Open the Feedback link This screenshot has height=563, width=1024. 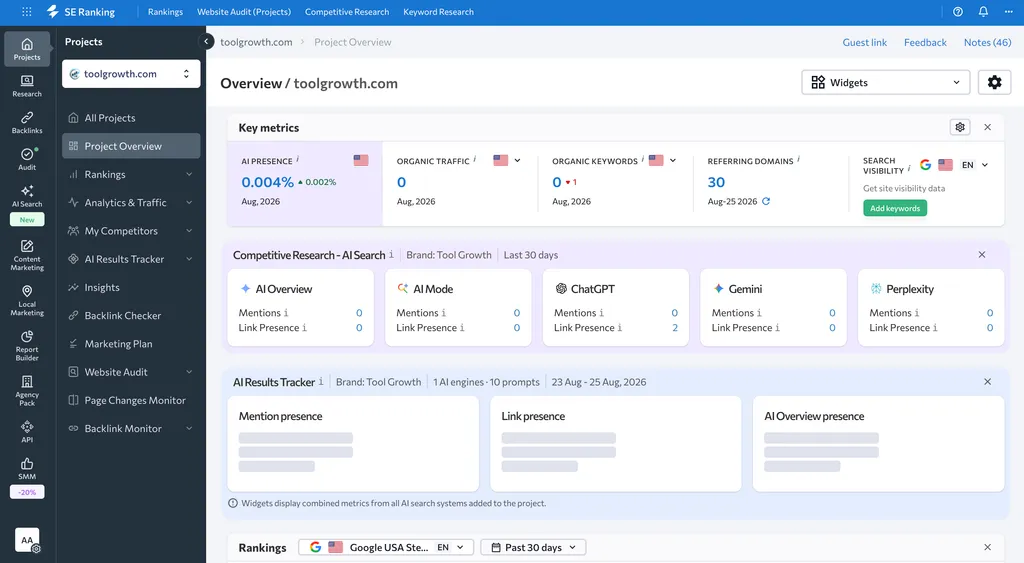[925, 42]
